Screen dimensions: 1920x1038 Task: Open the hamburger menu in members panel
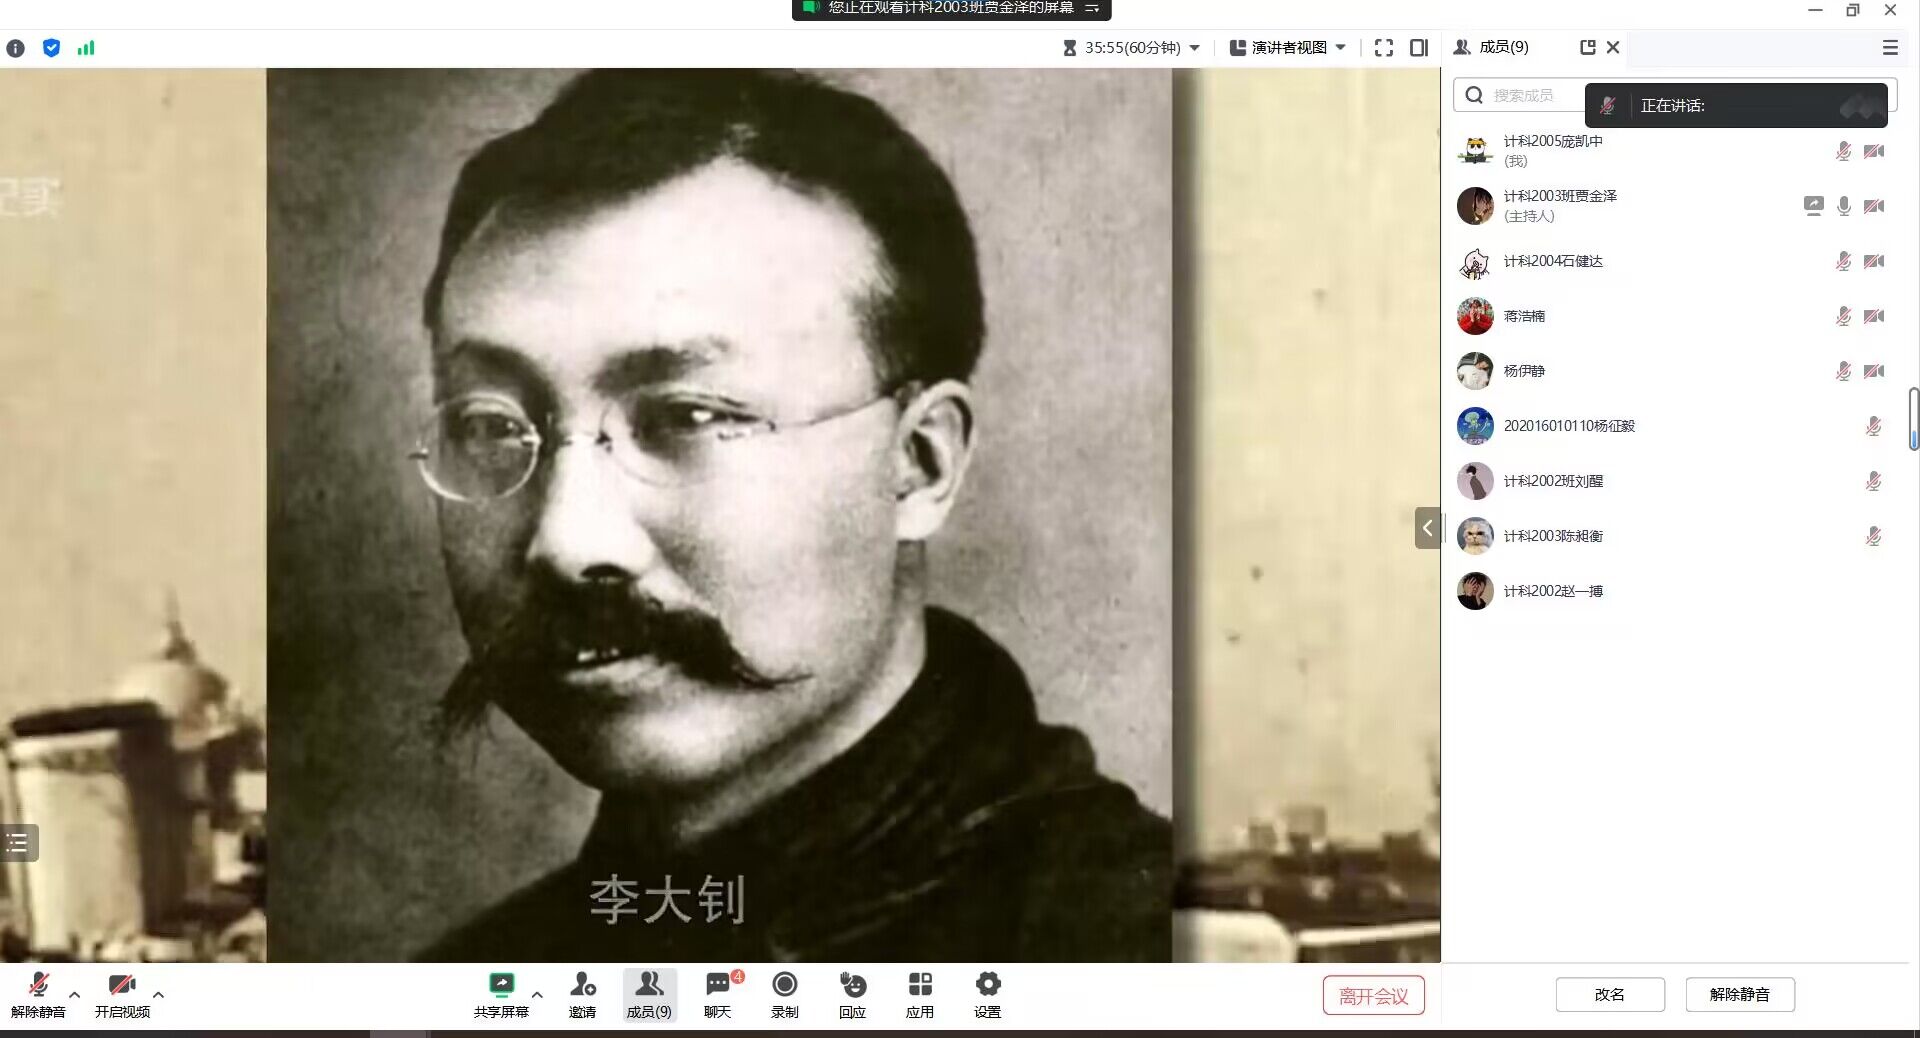pyautogui.click(x=1890, y=48)
